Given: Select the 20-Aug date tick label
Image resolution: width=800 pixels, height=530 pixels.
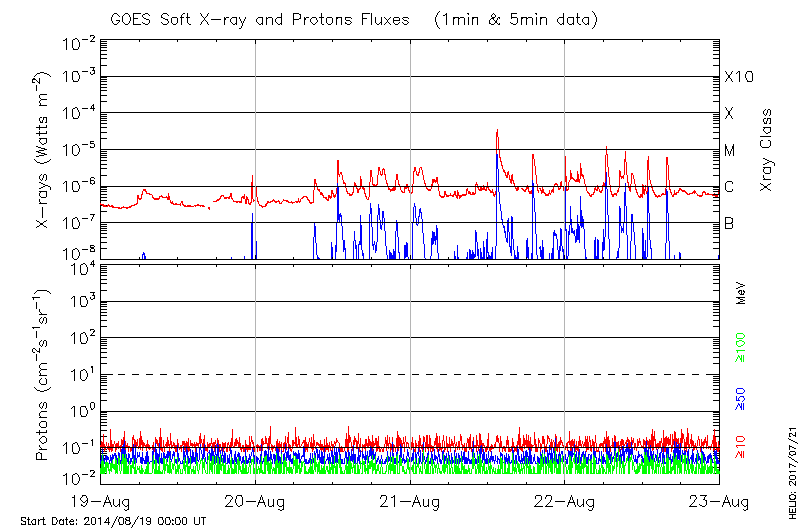Looking at the screenshot, I should pos(256,501).
